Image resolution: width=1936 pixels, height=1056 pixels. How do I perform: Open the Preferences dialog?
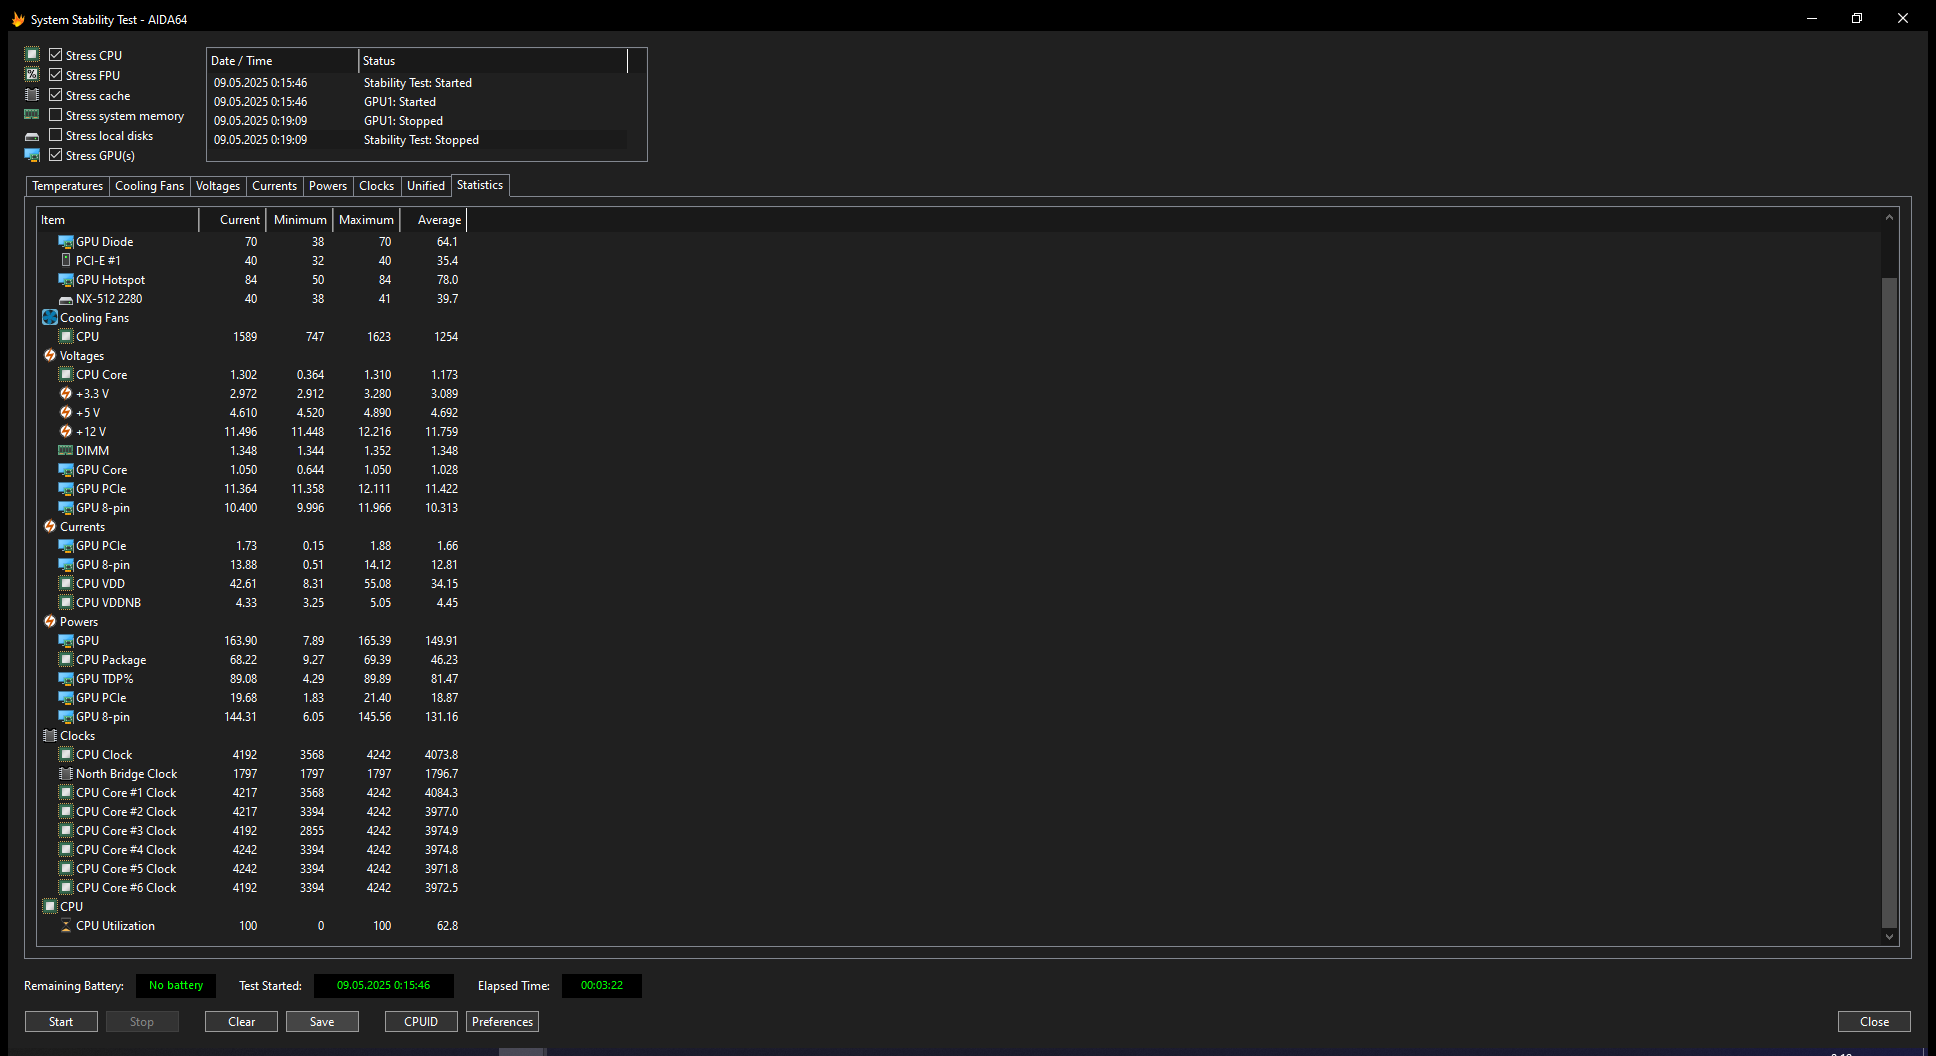tap(502, 1022)
